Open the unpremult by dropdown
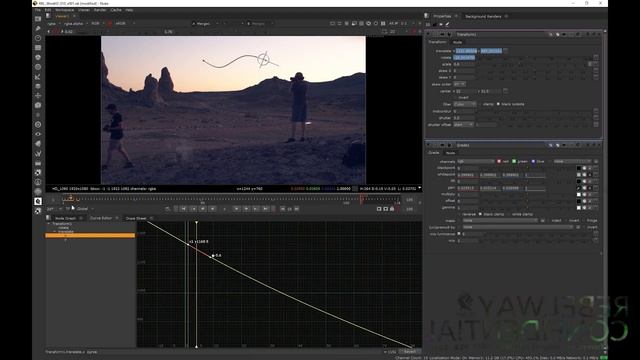 point(518,227)
